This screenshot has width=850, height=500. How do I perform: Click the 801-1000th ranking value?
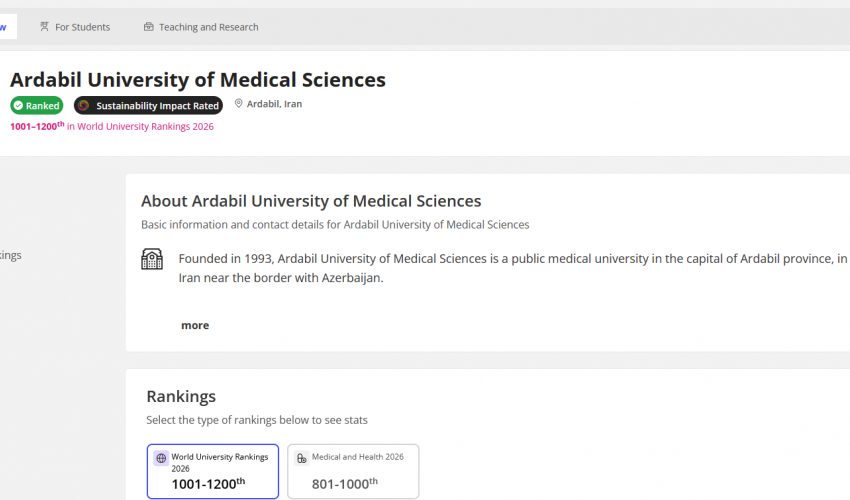(x=345, y=483)
